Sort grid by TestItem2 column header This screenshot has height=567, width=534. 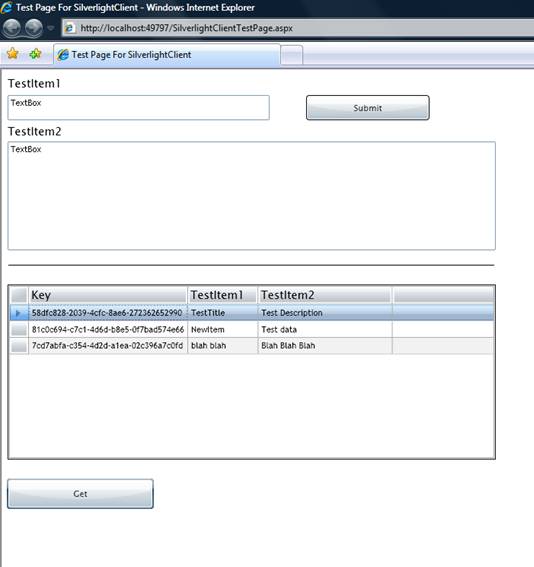point(325,295)
